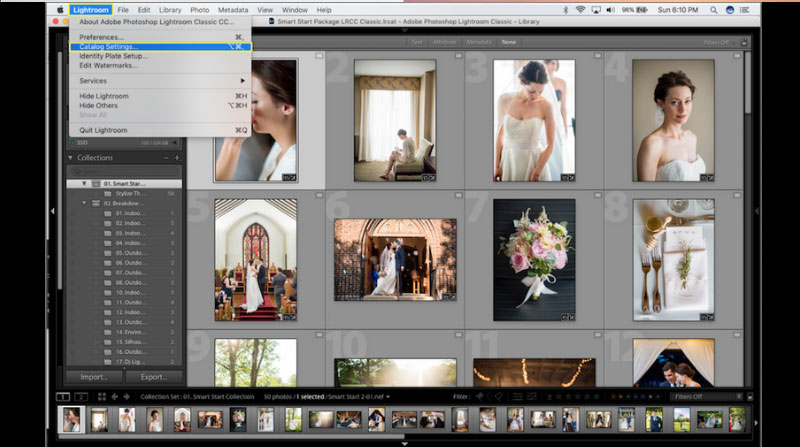Click the minus icon in Collections header

click(x=167, y=158)
